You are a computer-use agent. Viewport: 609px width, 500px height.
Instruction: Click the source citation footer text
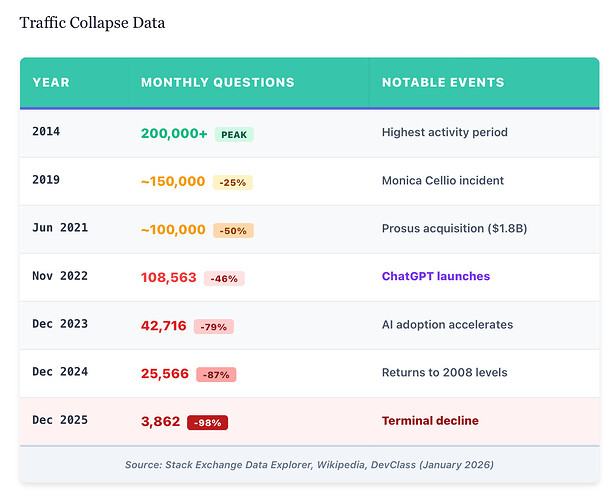coord(309,465)
